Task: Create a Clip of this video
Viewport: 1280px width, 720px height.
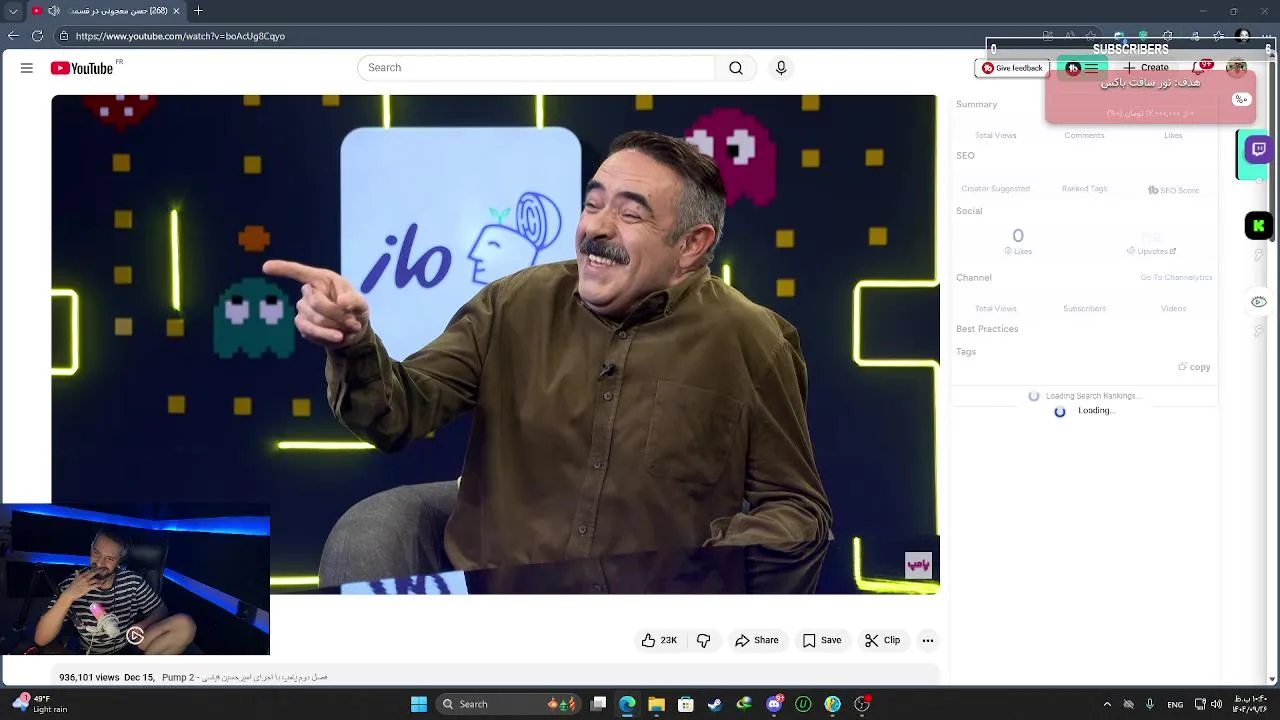Action: click(882, 640)
